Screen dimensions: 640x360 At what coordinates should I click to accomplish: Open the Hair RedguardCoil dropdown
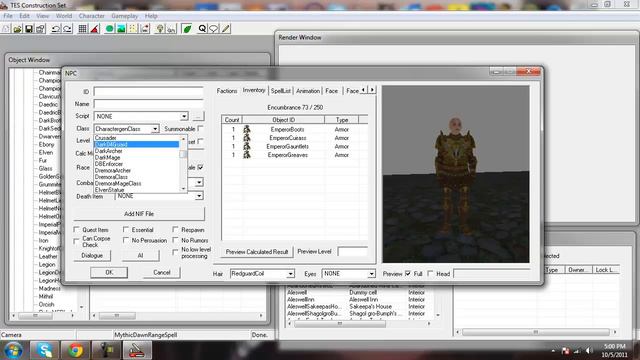point(290,273)
